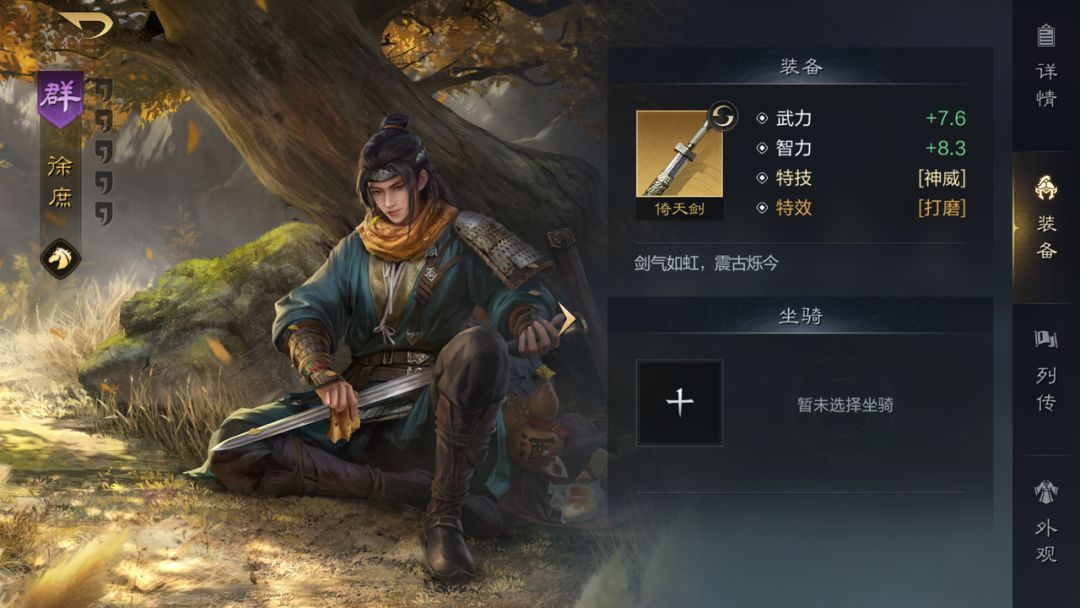Tap the golden arrow beside the character
1080x608 pixels.
tap(568, 319)
